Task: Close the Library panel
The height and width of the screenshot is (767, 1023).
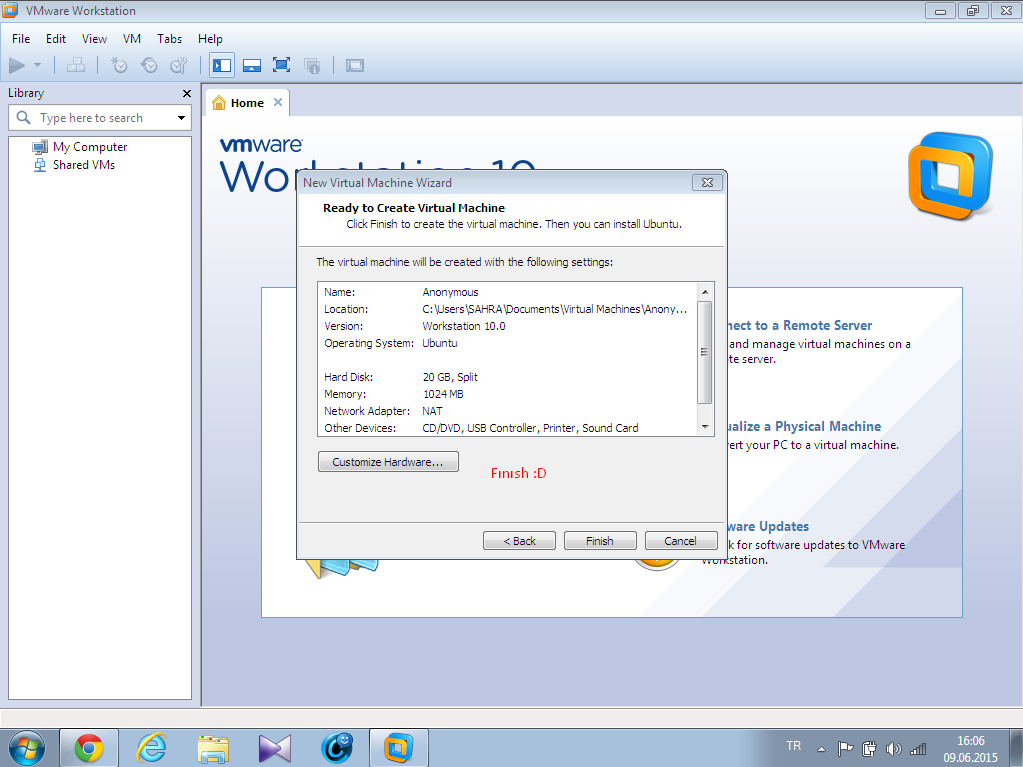Action: point(187,93)
